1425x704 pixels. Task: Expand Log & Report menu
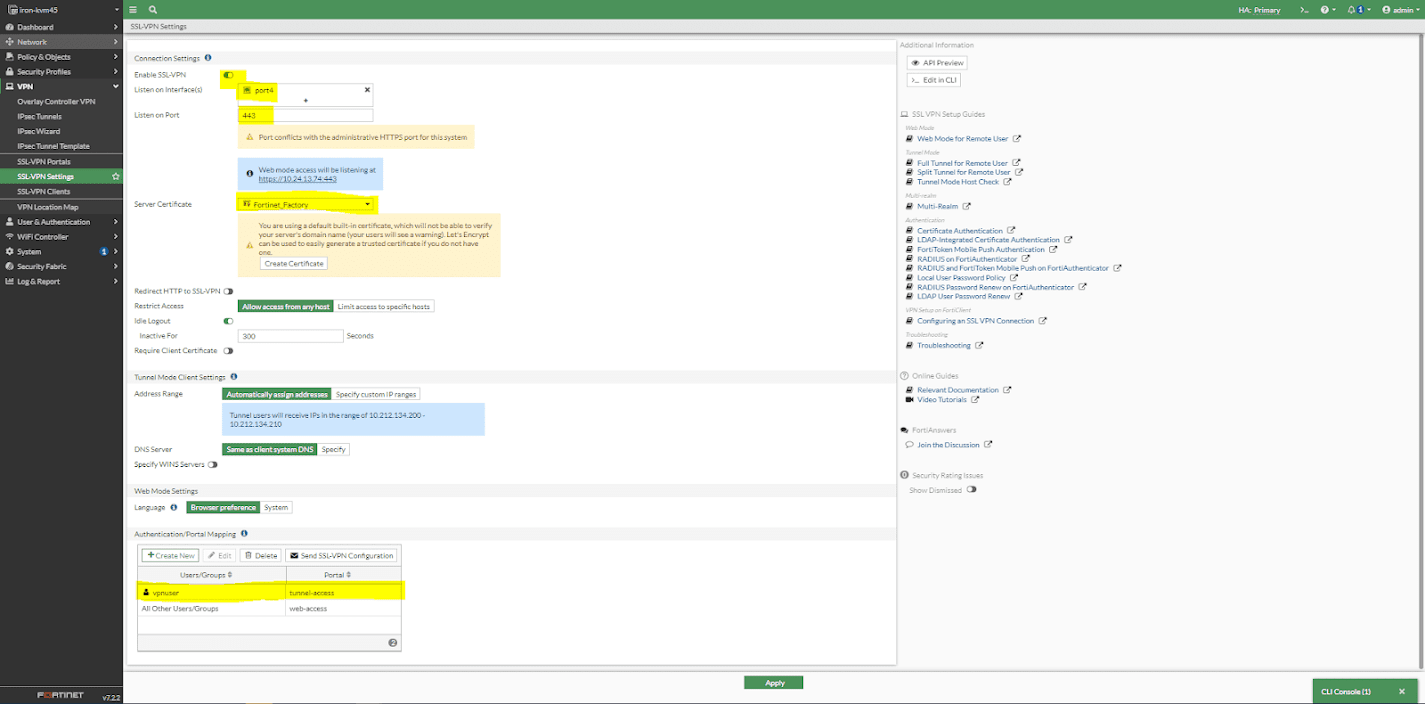tap(60, 282)
